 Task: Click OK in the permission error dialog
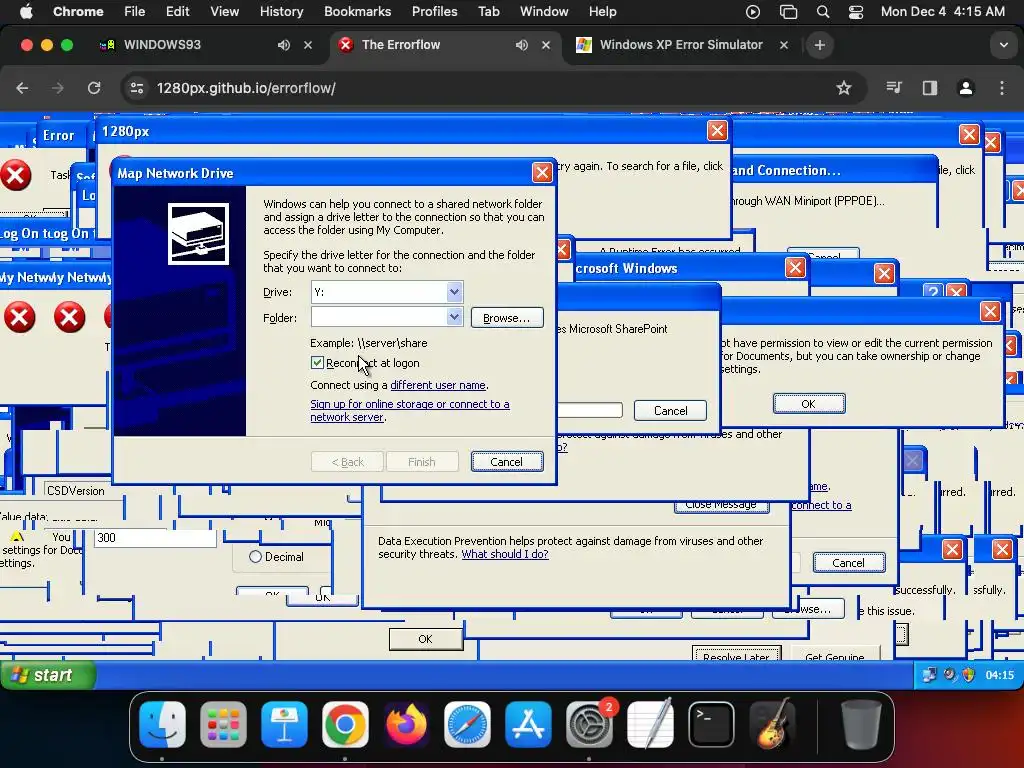pos(808,404)
